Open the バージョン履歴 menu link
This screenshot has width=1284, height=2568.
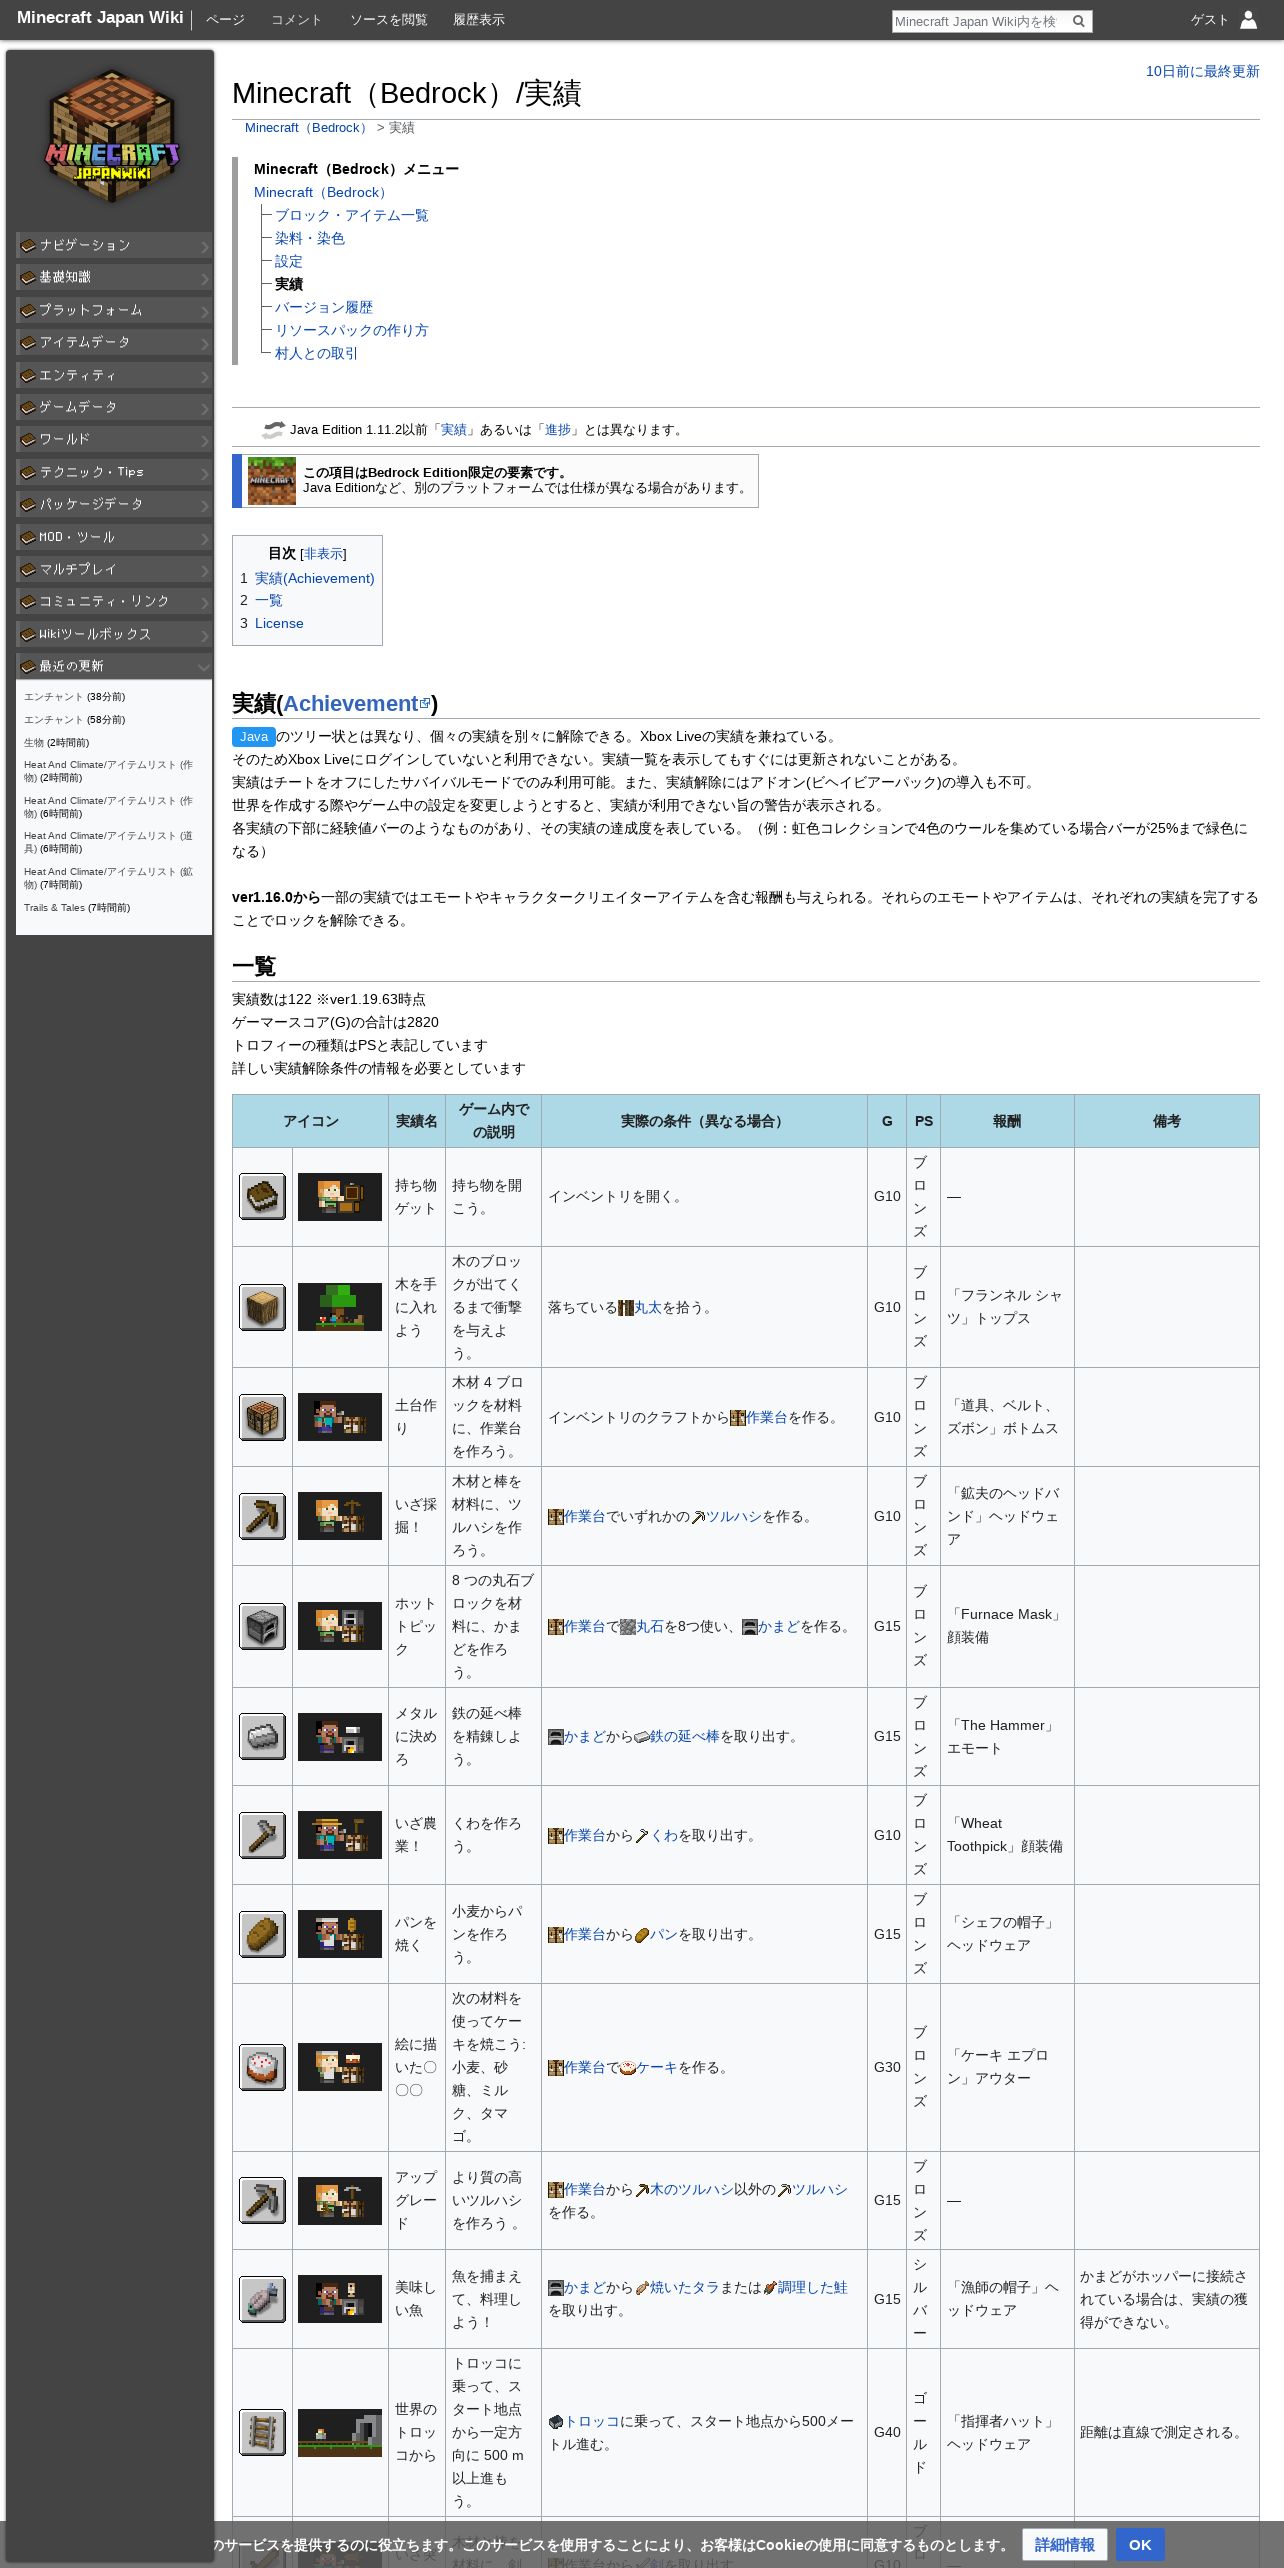[324, 307]
